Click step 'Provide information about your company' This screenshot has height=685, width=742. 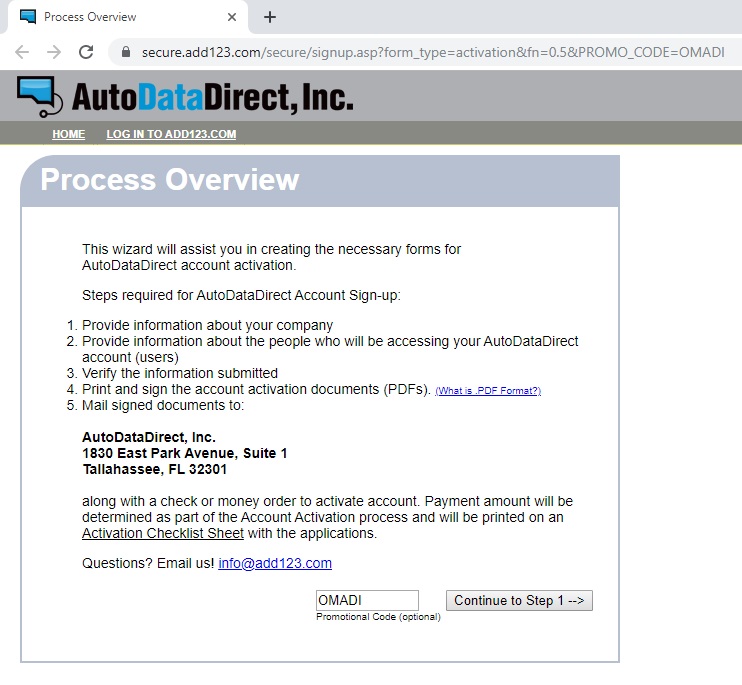[207, 325]
